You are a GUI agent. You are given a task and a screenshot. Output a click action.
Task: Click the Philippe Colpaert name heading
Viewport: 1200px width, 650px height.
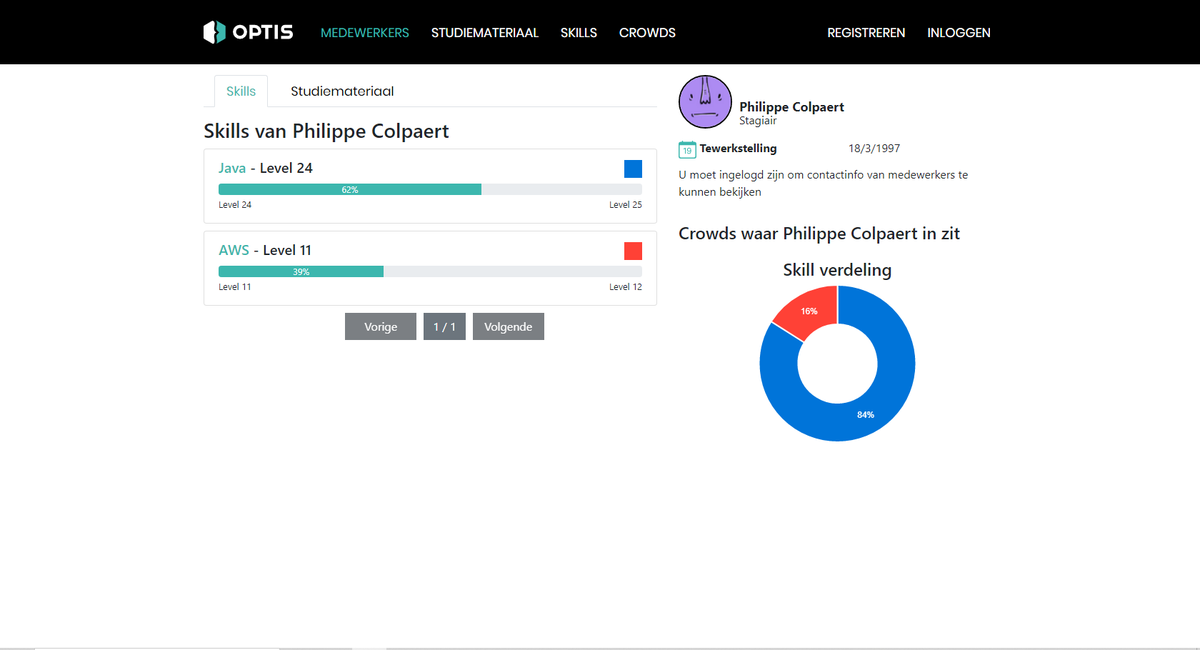[792, 107]
